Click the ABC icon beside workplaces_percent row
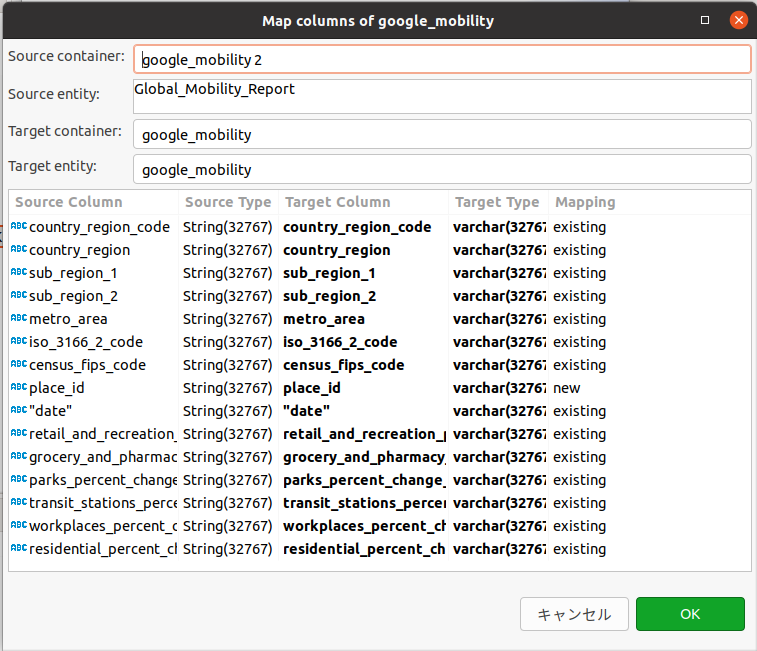757x651 pixels. (19, 526)
